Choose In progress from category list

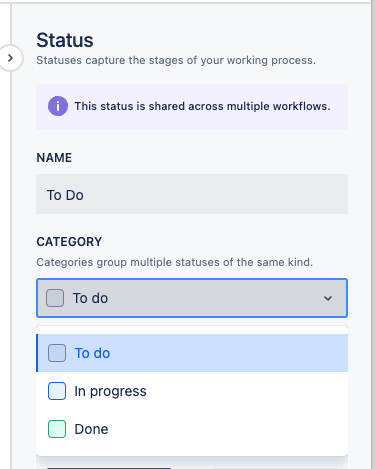[x=192, y=391]
